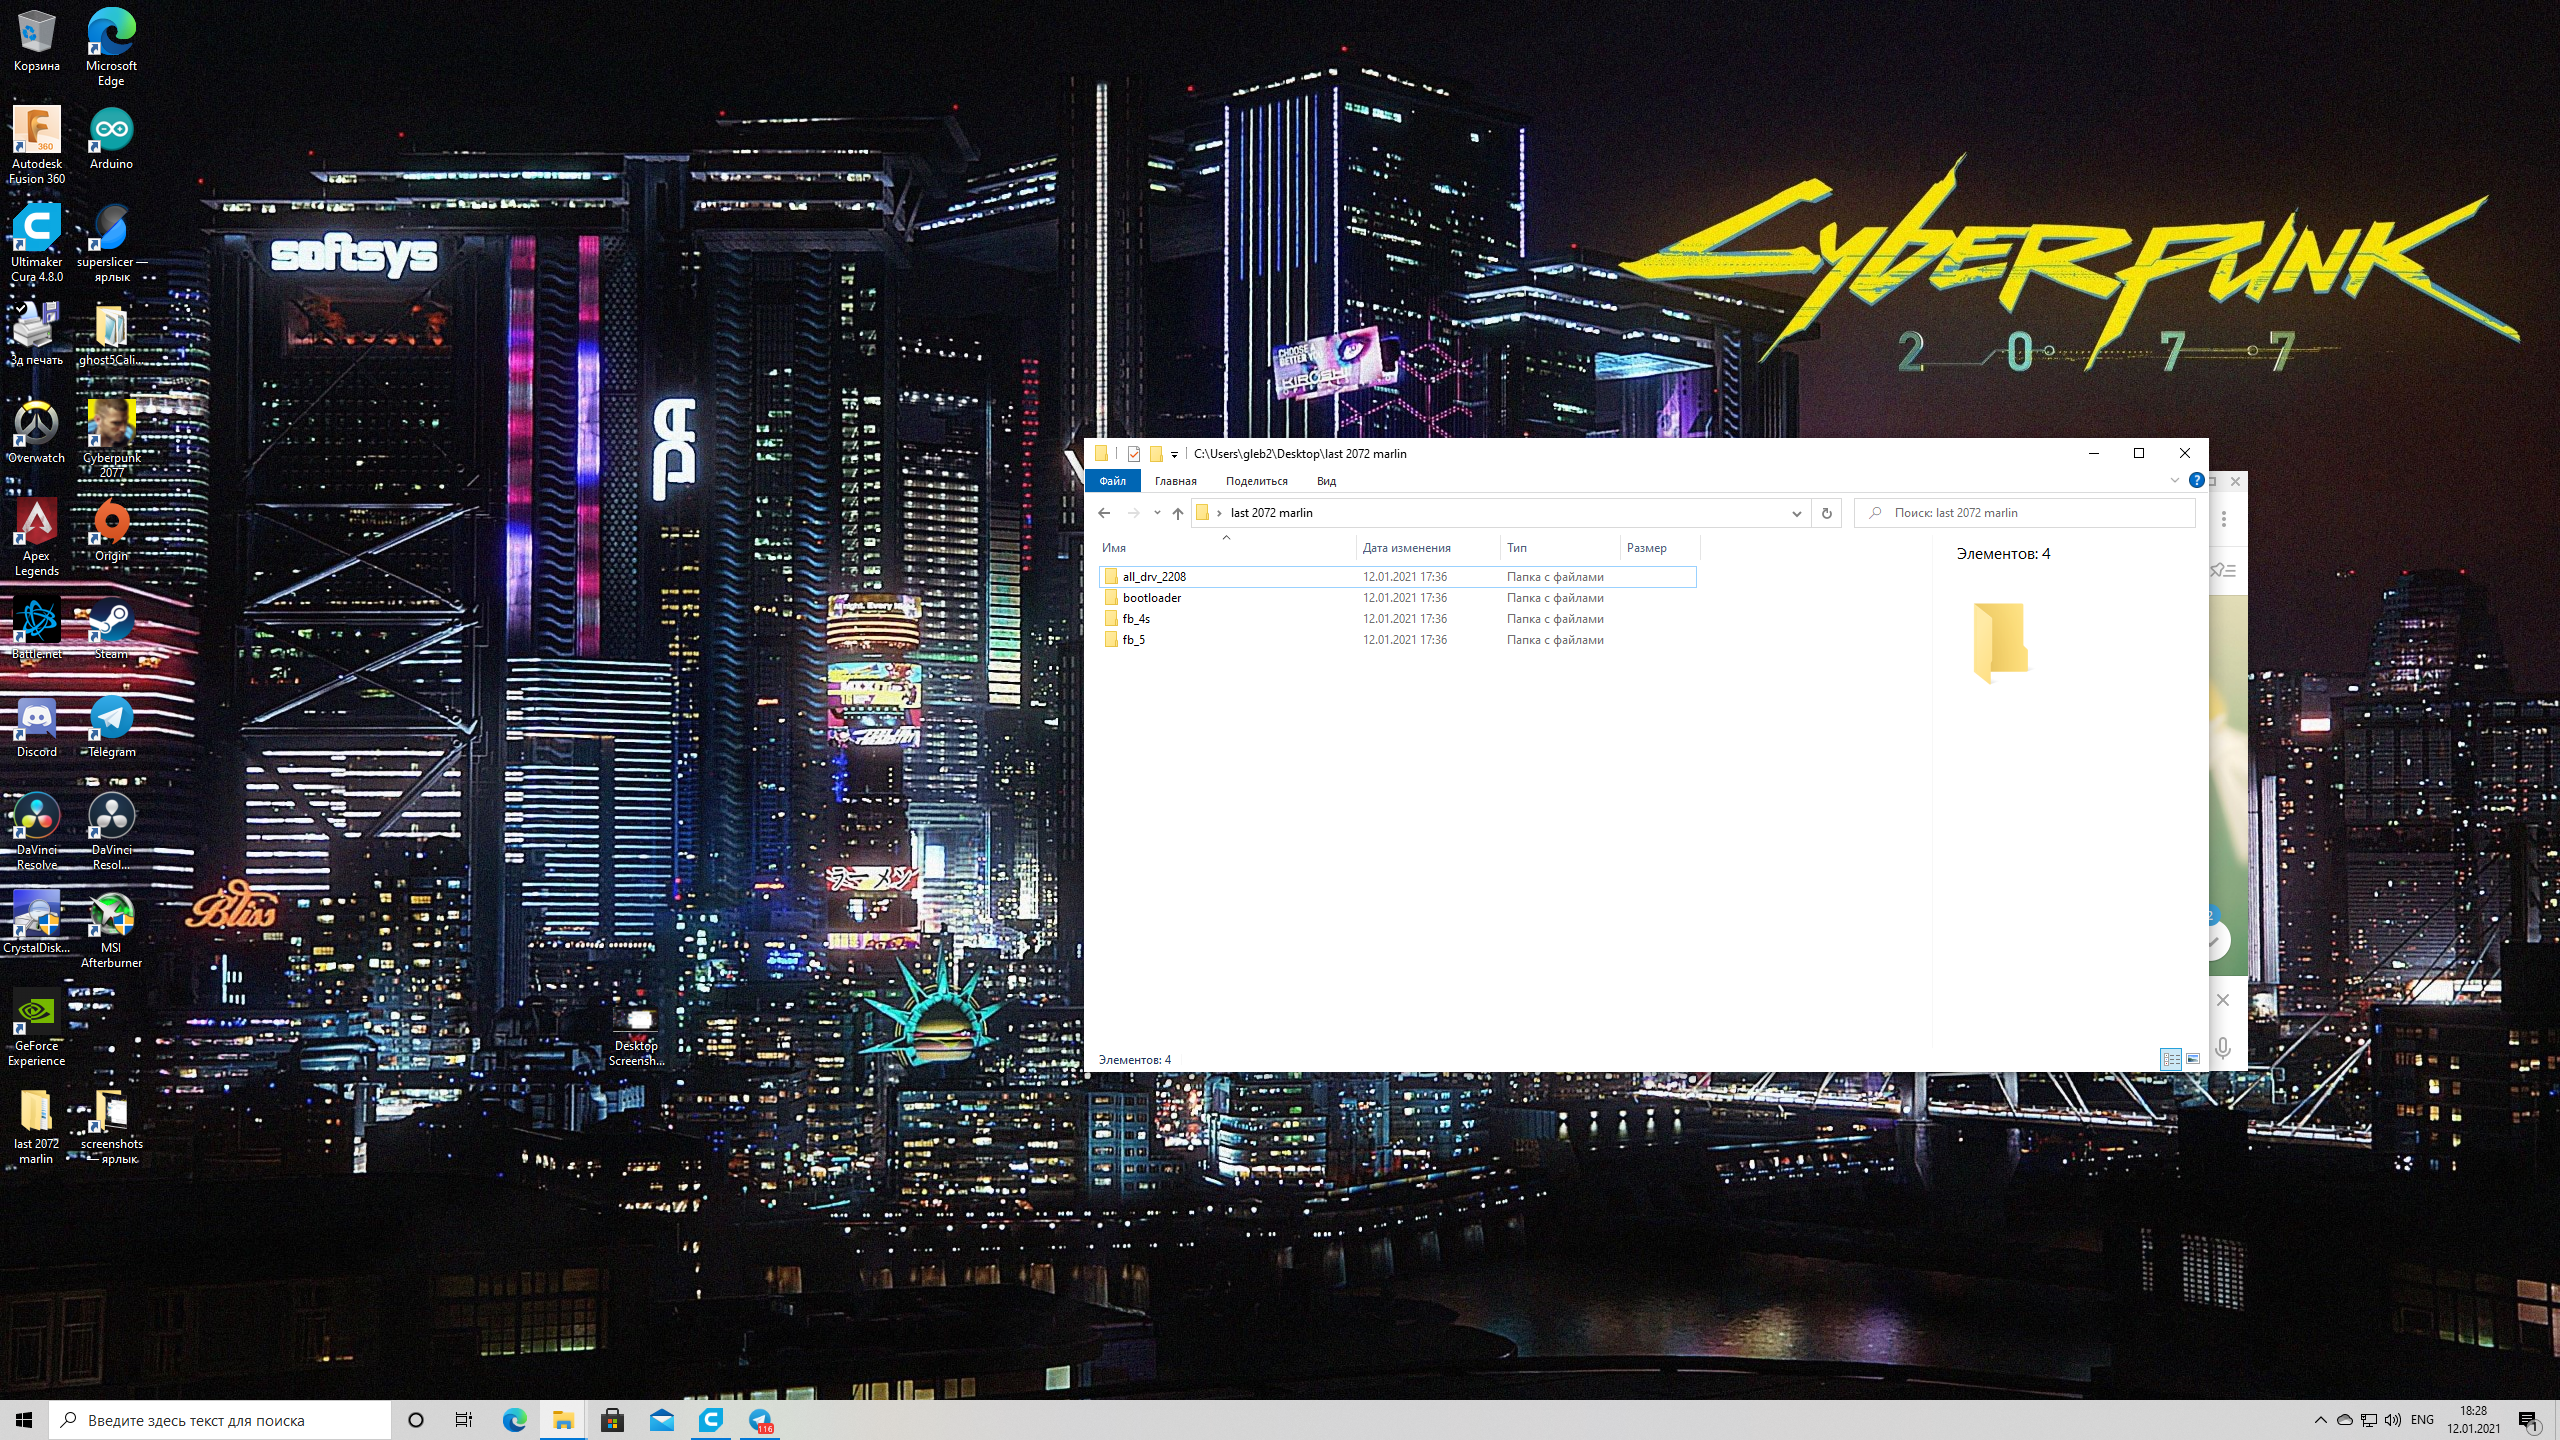Open CrystalDisk desktop shortcut
Screen dimensions: 2560x1440
coord(36,922)
